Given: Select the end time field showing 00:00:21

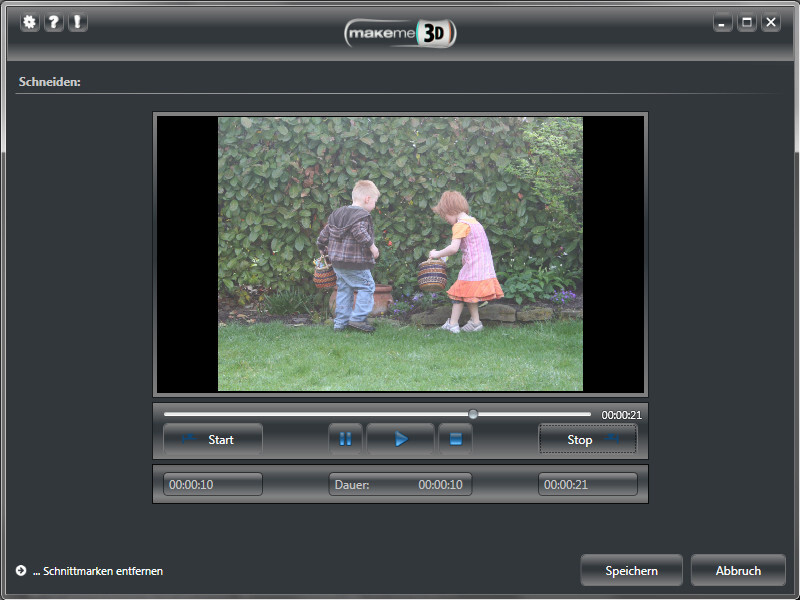Looking at the screenshot, I should (x=588, y=484).
